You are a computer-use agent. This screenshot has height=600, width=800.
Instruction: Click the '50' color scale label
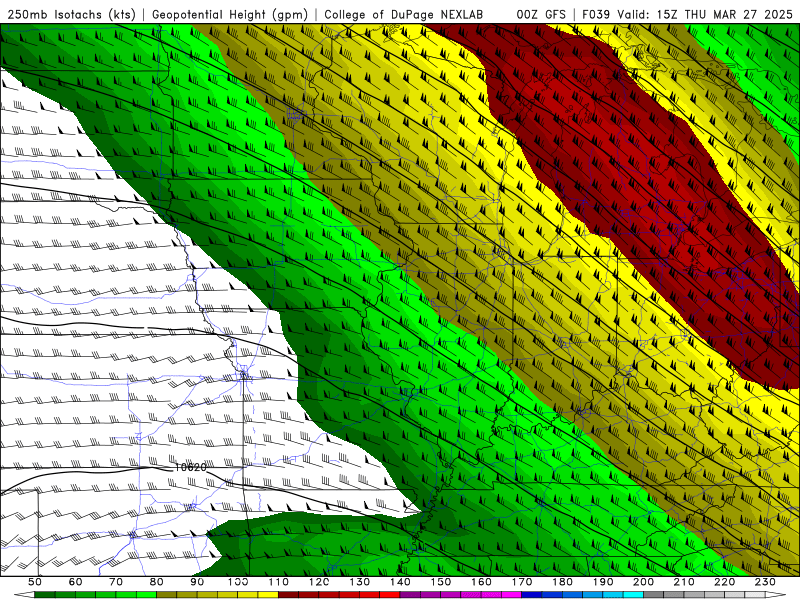coord(35,582)
